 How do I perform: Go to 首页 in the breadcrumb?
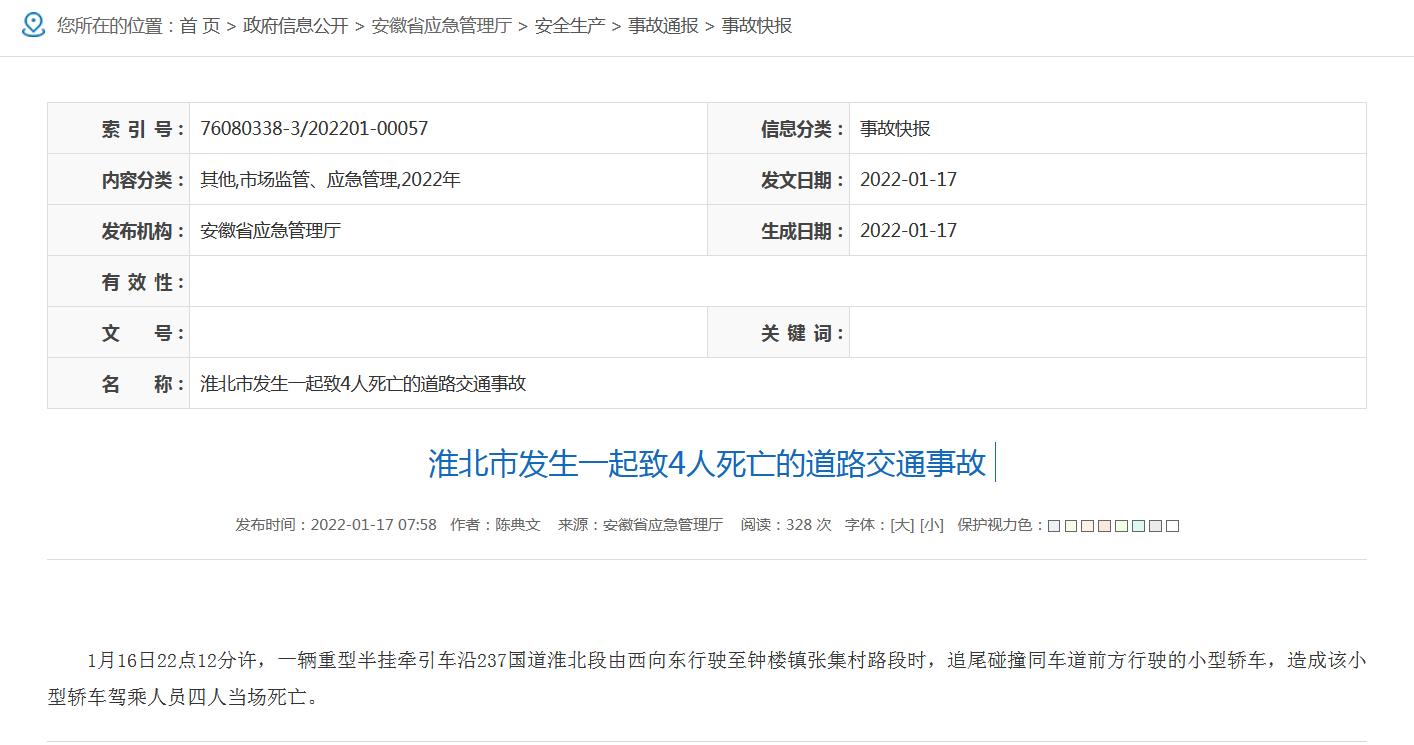(x=200, y=26)
